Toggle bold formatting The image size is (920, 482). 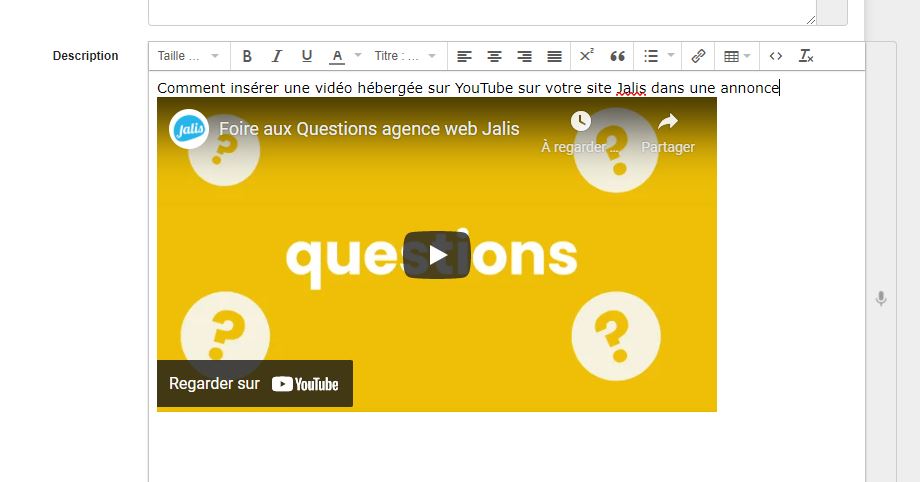click(247, 56)
